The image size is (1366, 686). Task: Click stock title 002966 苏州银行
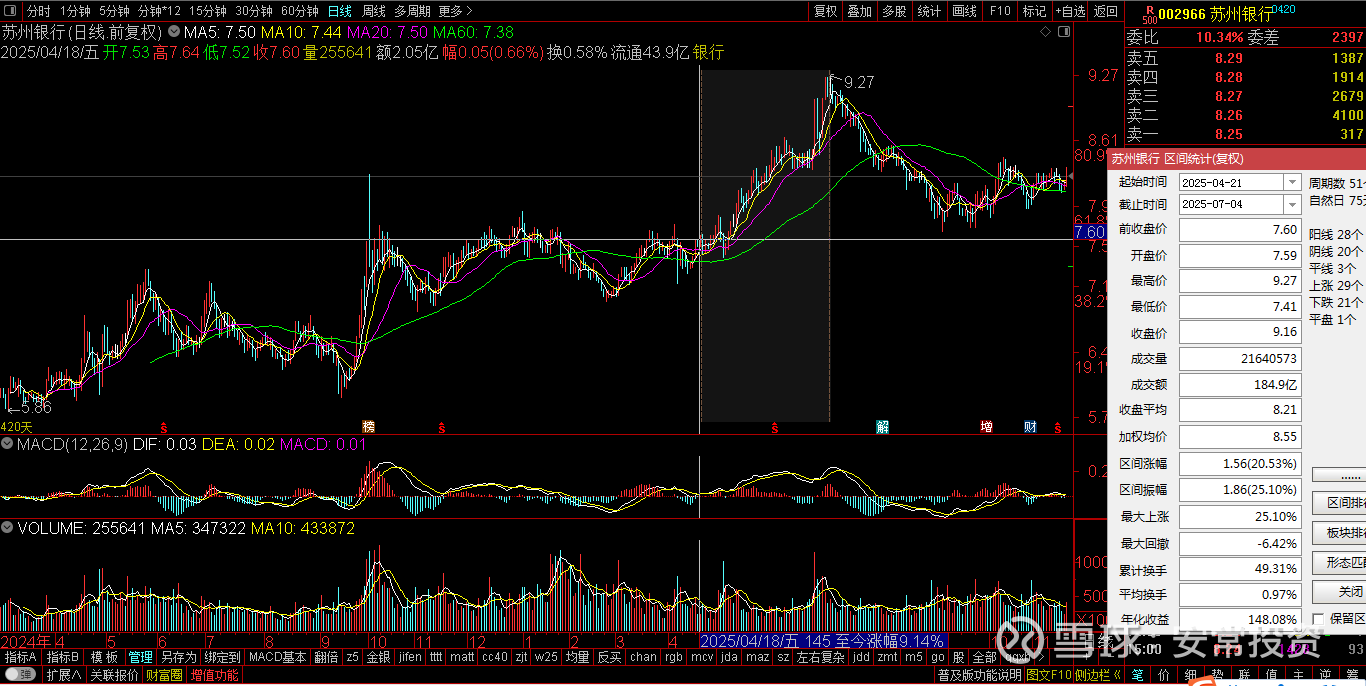[x=1215, y=14]
